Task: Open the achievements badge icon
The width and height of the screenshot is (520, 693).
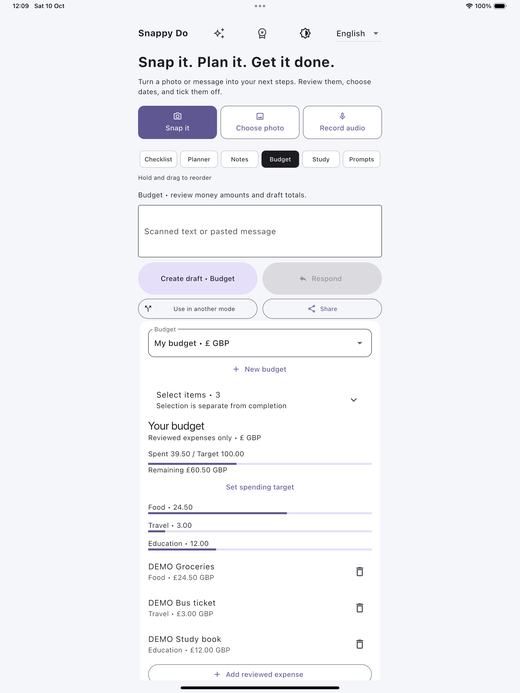Action: [x=262, y=33]
